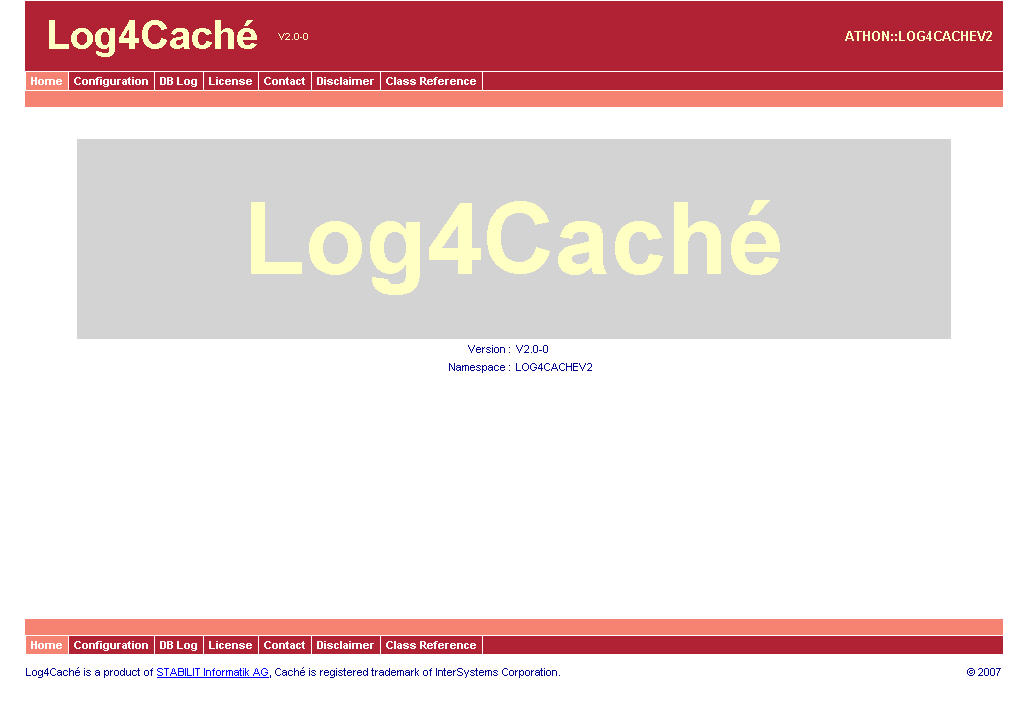Click the 'InterSystems Corporation' trademark text in footer

tap(496, 672)
